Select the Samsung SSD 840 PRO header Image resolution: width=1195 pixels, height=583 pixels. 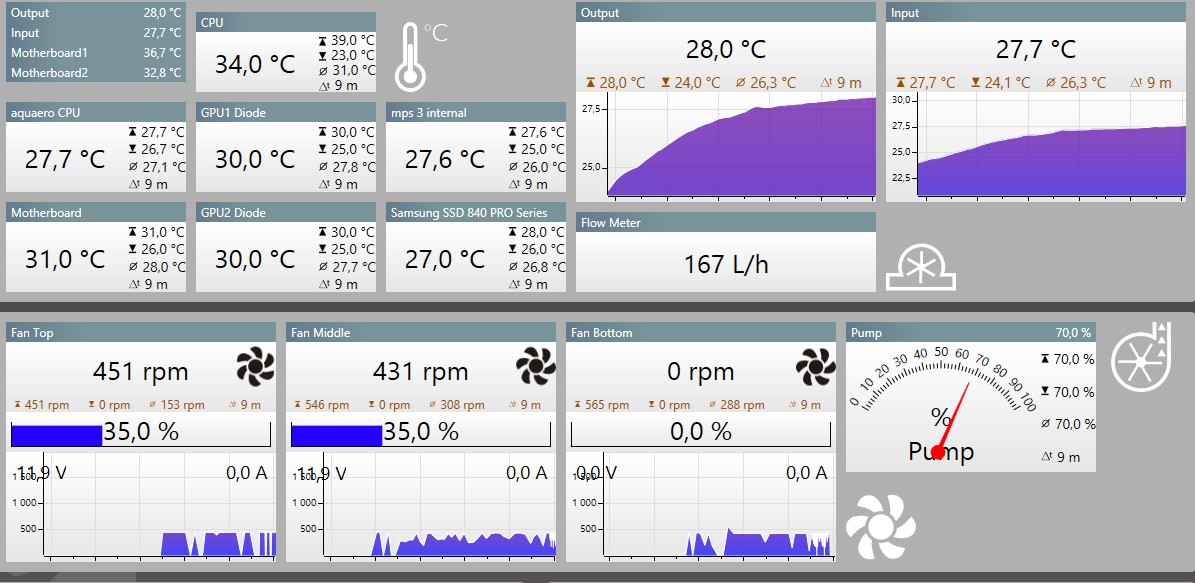pyautogui.click(x=476, y=212)
